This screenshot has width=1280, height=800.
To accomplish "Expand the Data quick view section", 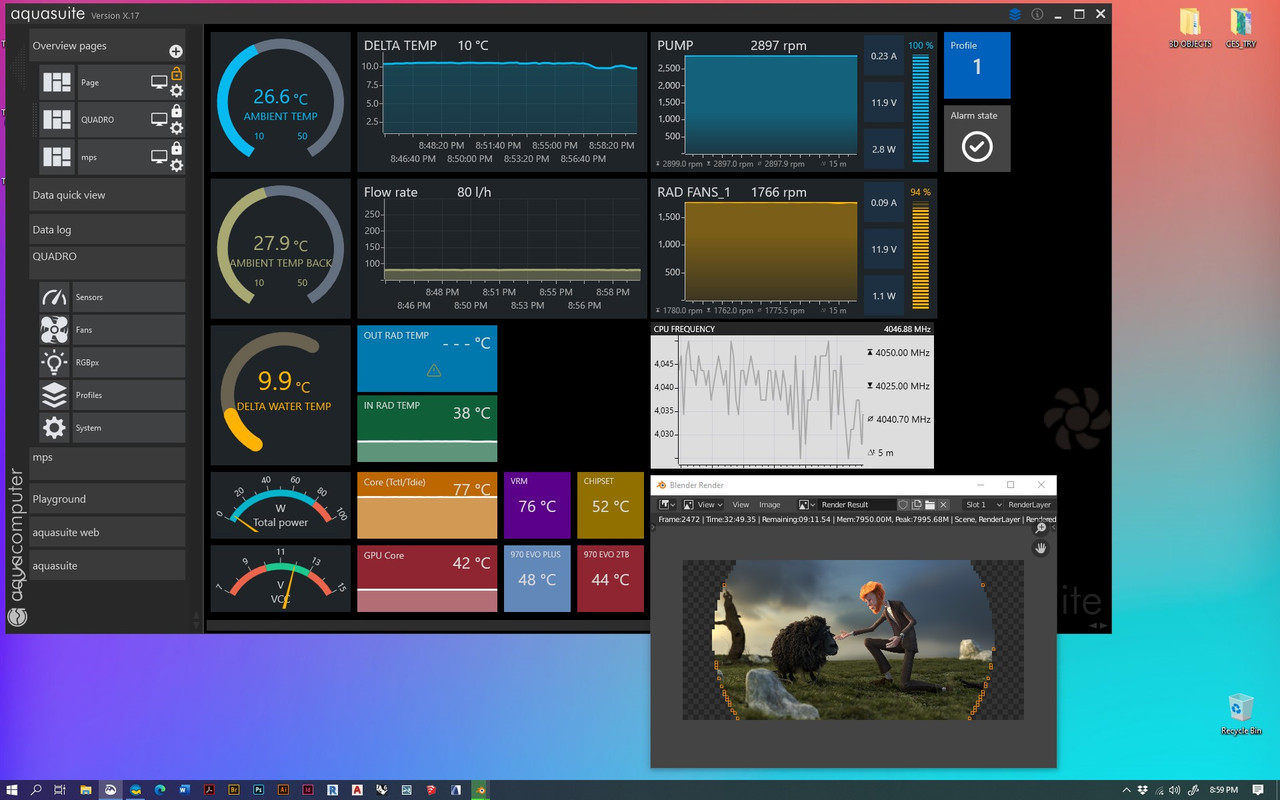I will [107, 195].
